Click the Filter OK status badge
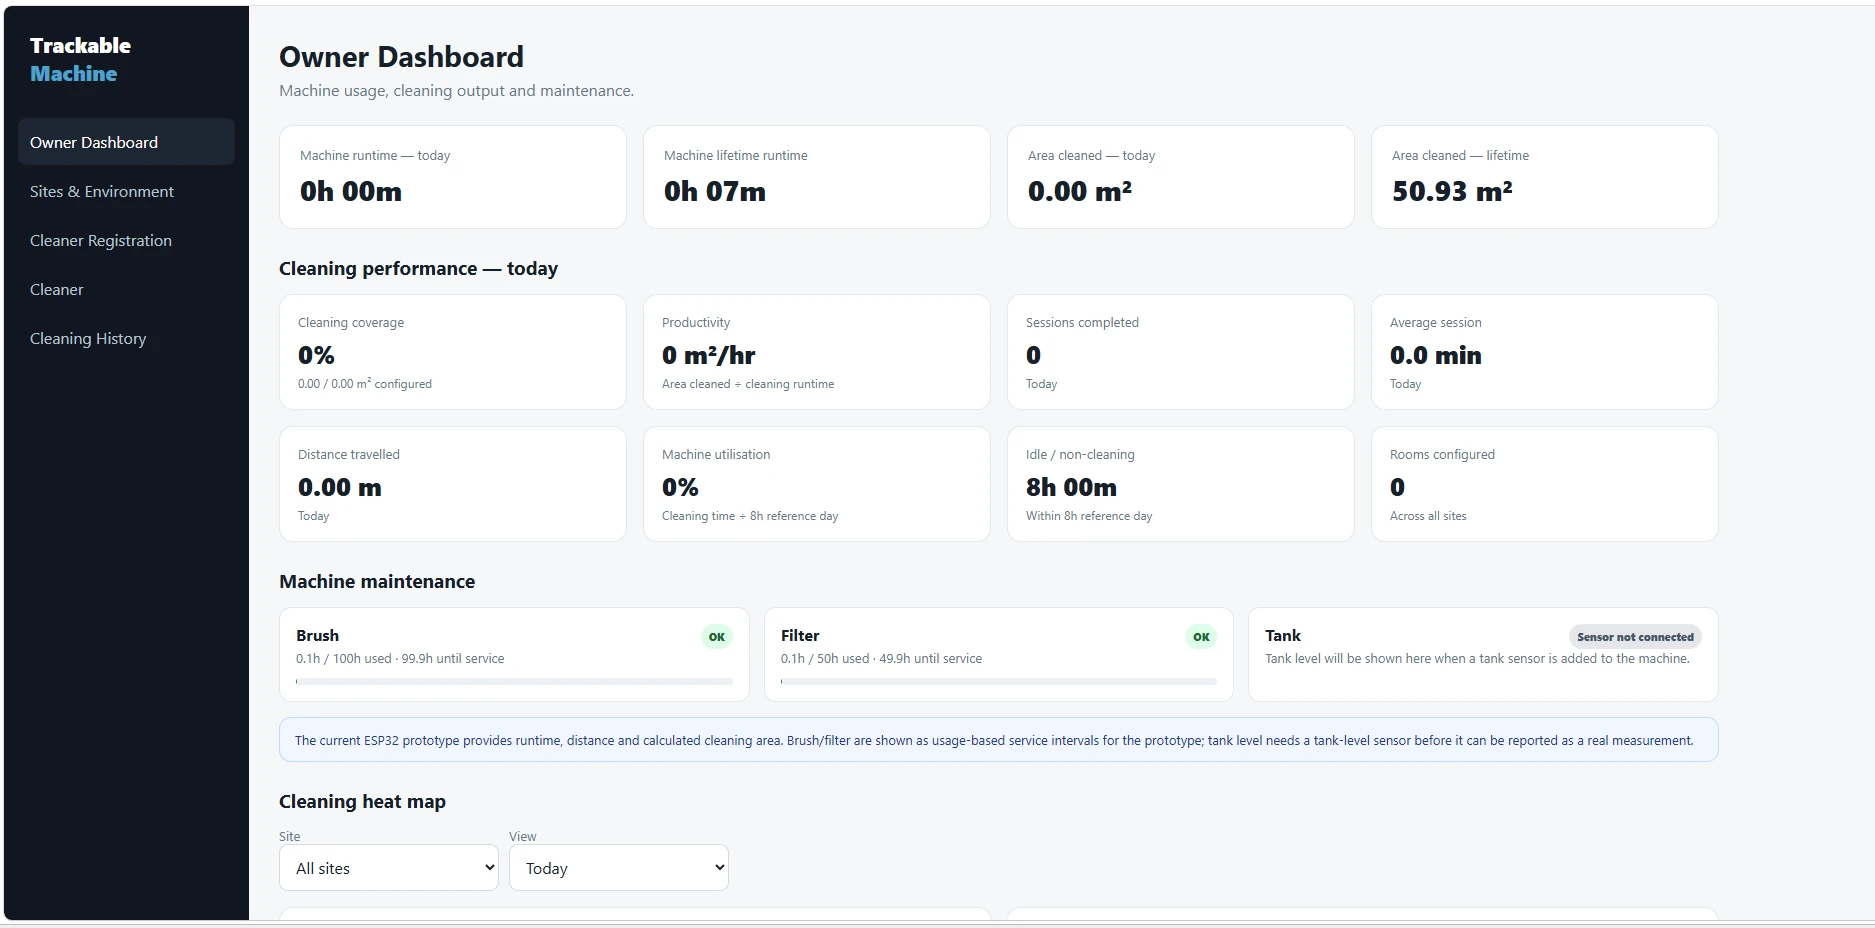 [1201, 637]
